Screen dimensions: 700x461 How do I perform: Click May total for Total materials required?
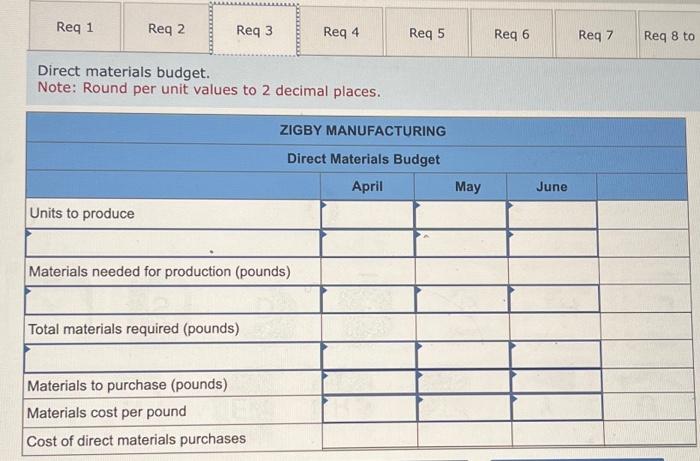(x=462, y=328)
